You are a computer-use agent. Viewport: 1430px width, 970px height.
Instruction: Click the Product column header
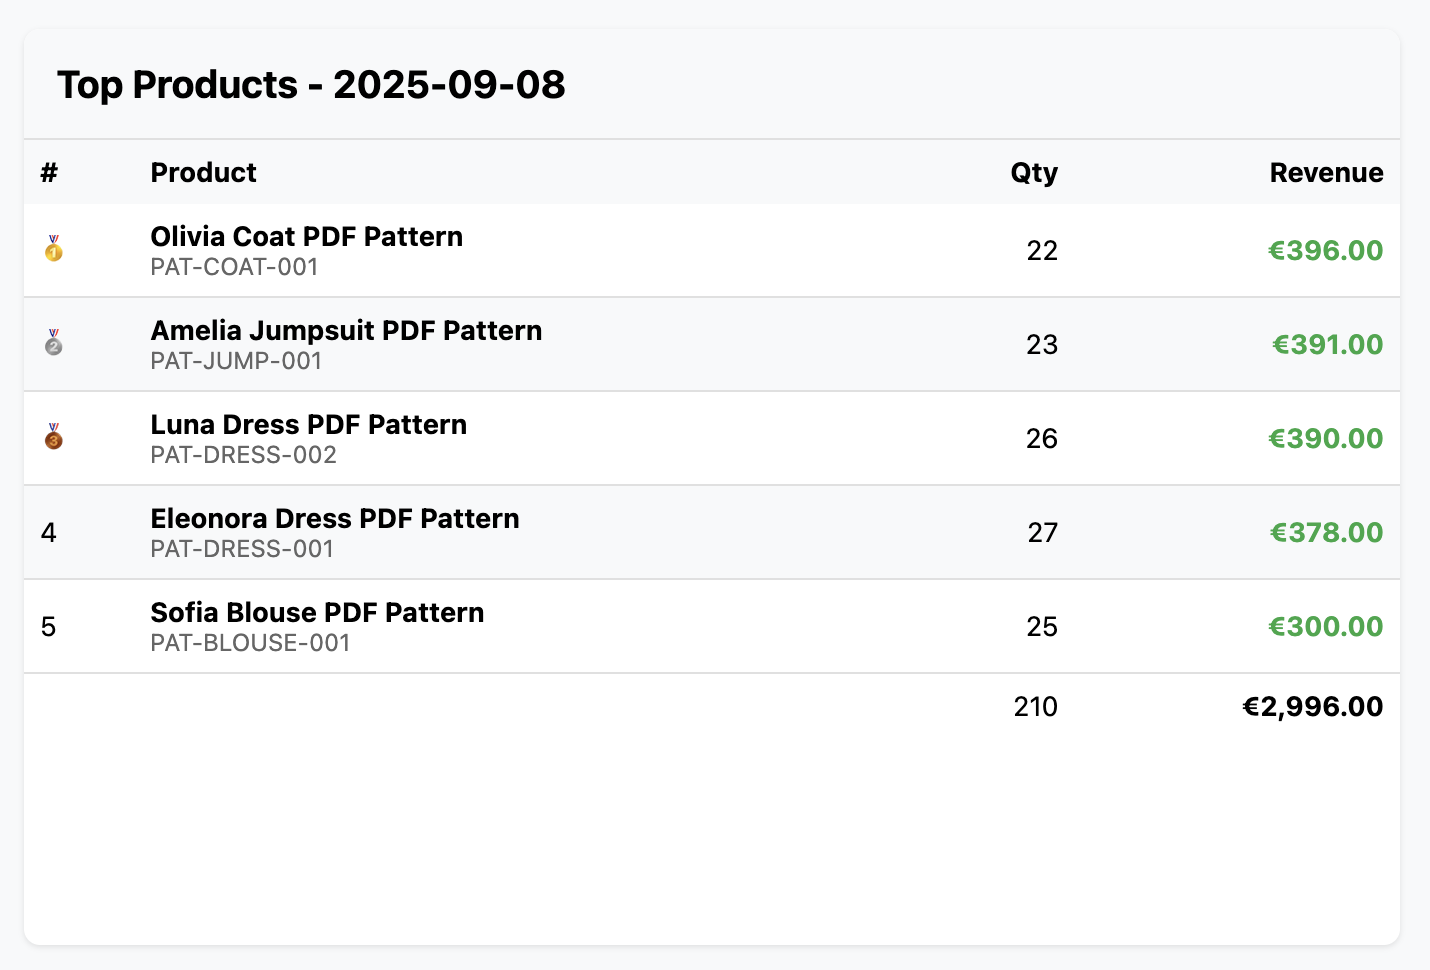tap(203, 173)
